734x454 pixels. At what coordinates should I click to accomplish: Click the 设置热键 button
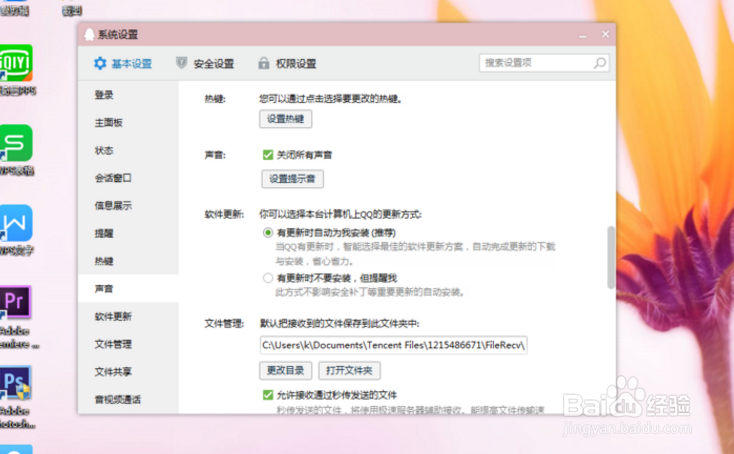[x=286, y=119]
